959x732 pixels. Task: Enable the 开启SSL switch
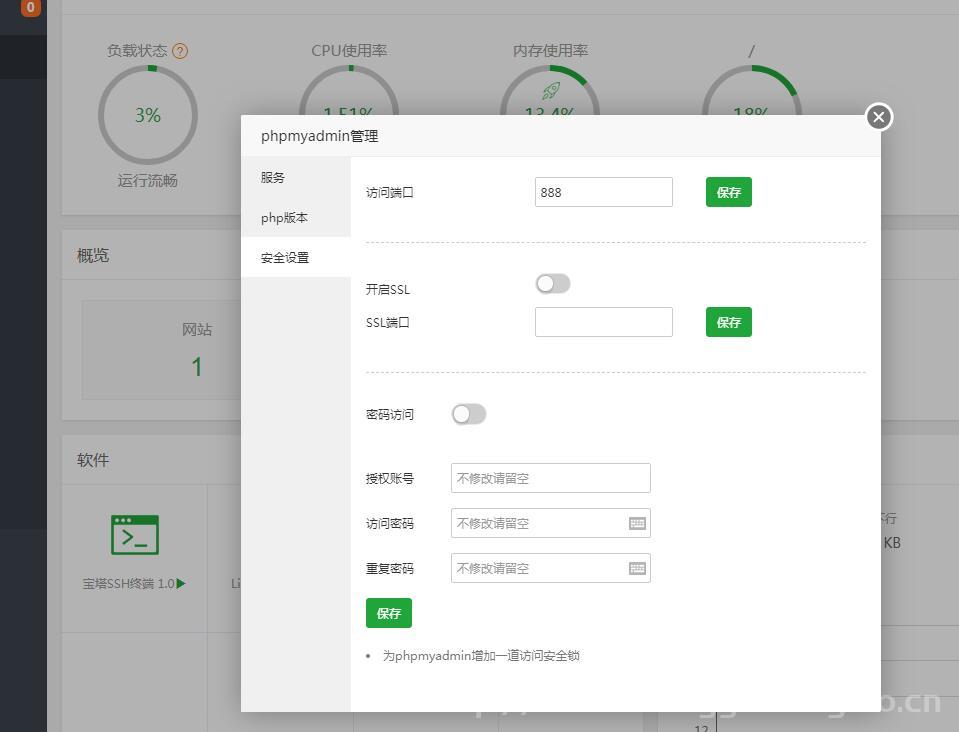point(552,284)
